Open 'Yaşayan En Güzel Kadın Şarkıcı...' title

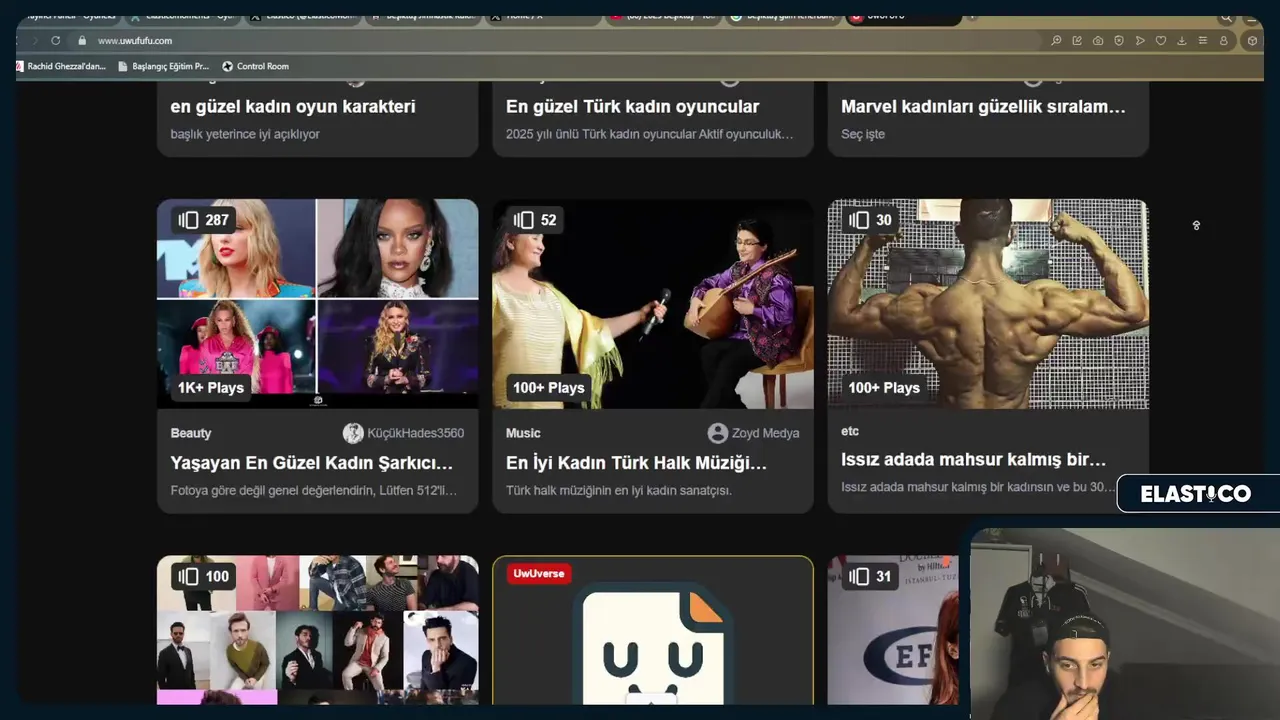312,463
